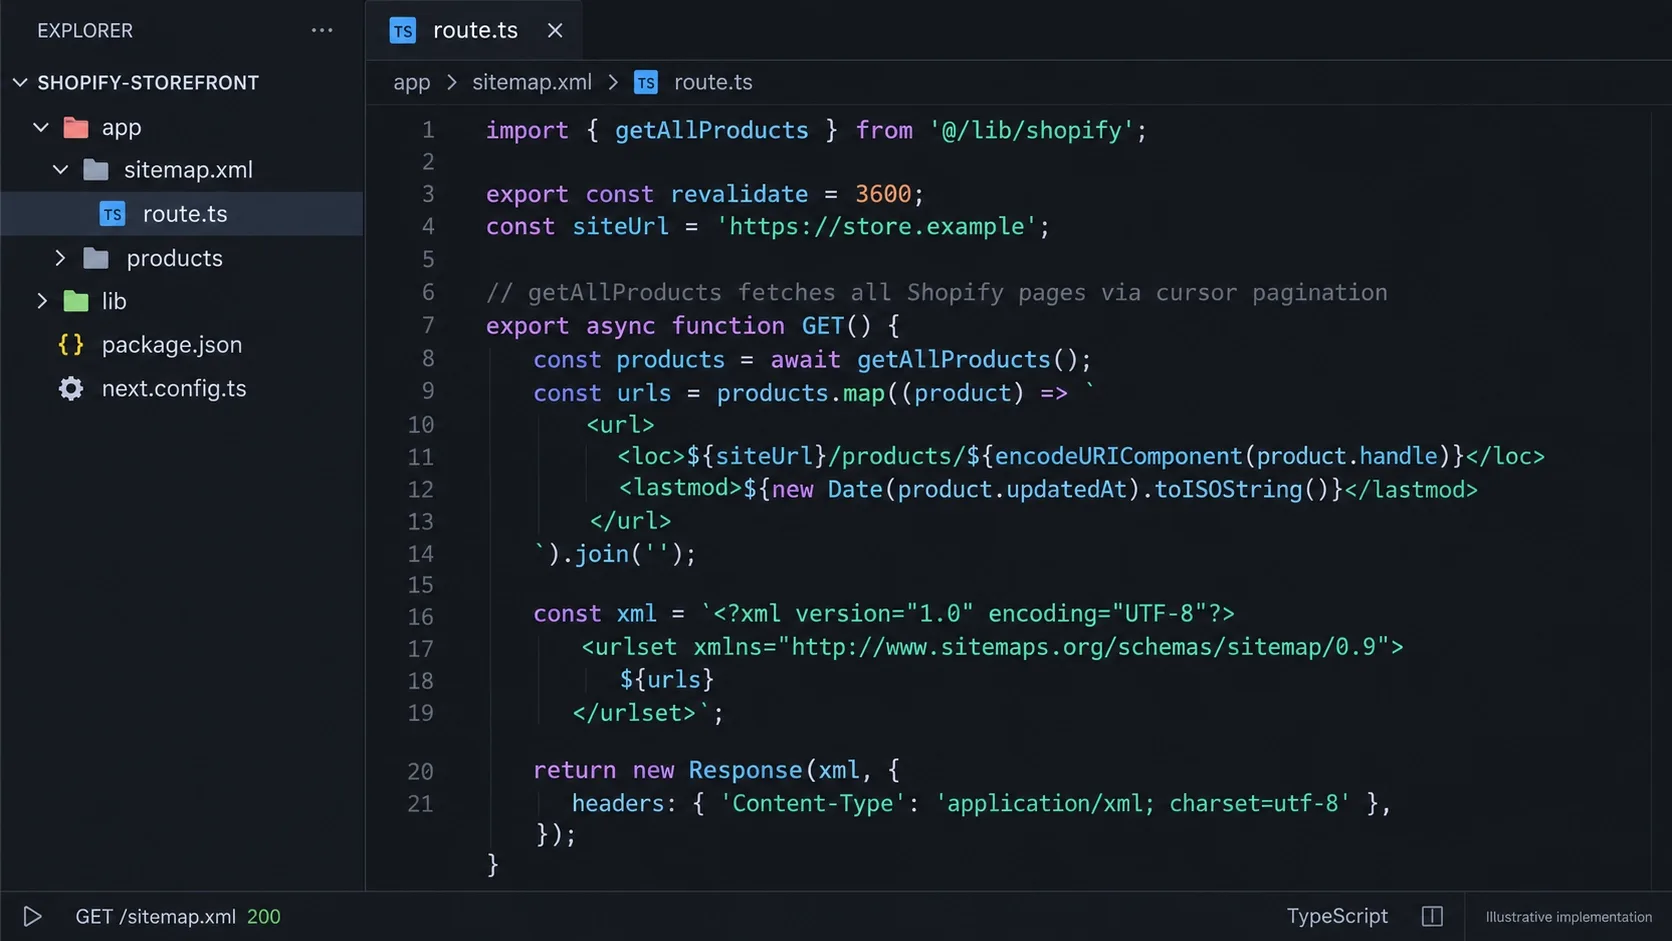Click the green lib folder icon

point(76,301)
